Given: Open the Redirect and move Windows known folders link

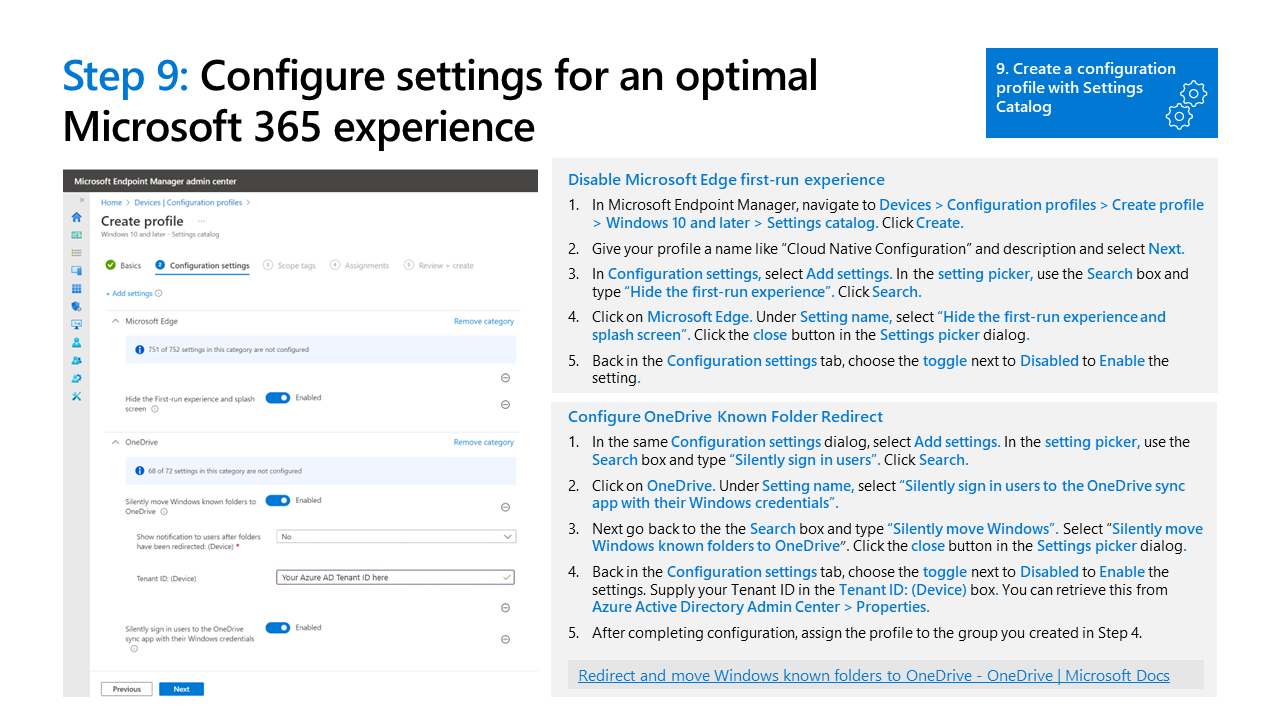Looking at the screenshot, I should pos(874,676).
